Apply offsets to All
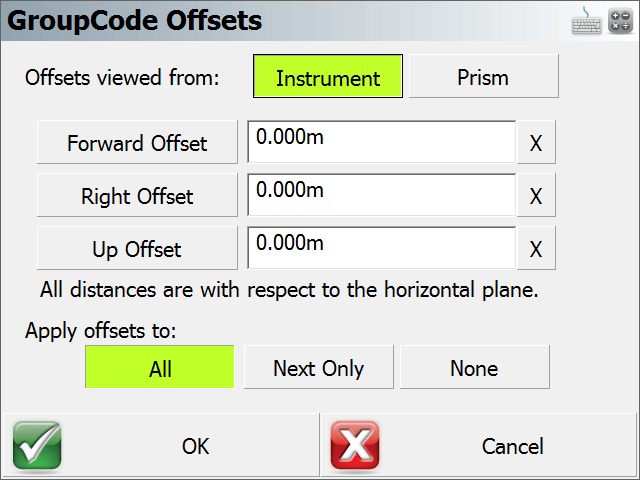640x480 pixels. point(160,367)
